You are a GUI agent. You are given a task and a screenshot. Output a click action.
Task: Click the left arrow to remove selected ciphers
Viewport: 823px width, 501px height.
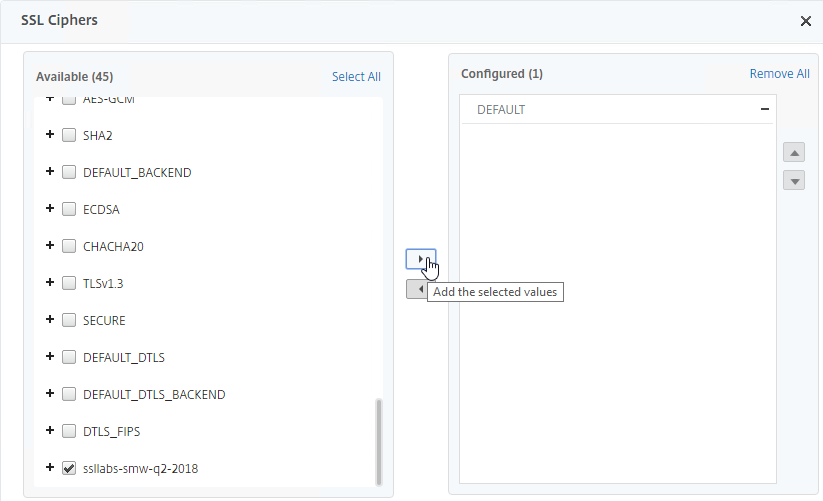click(x=418, y=289)
